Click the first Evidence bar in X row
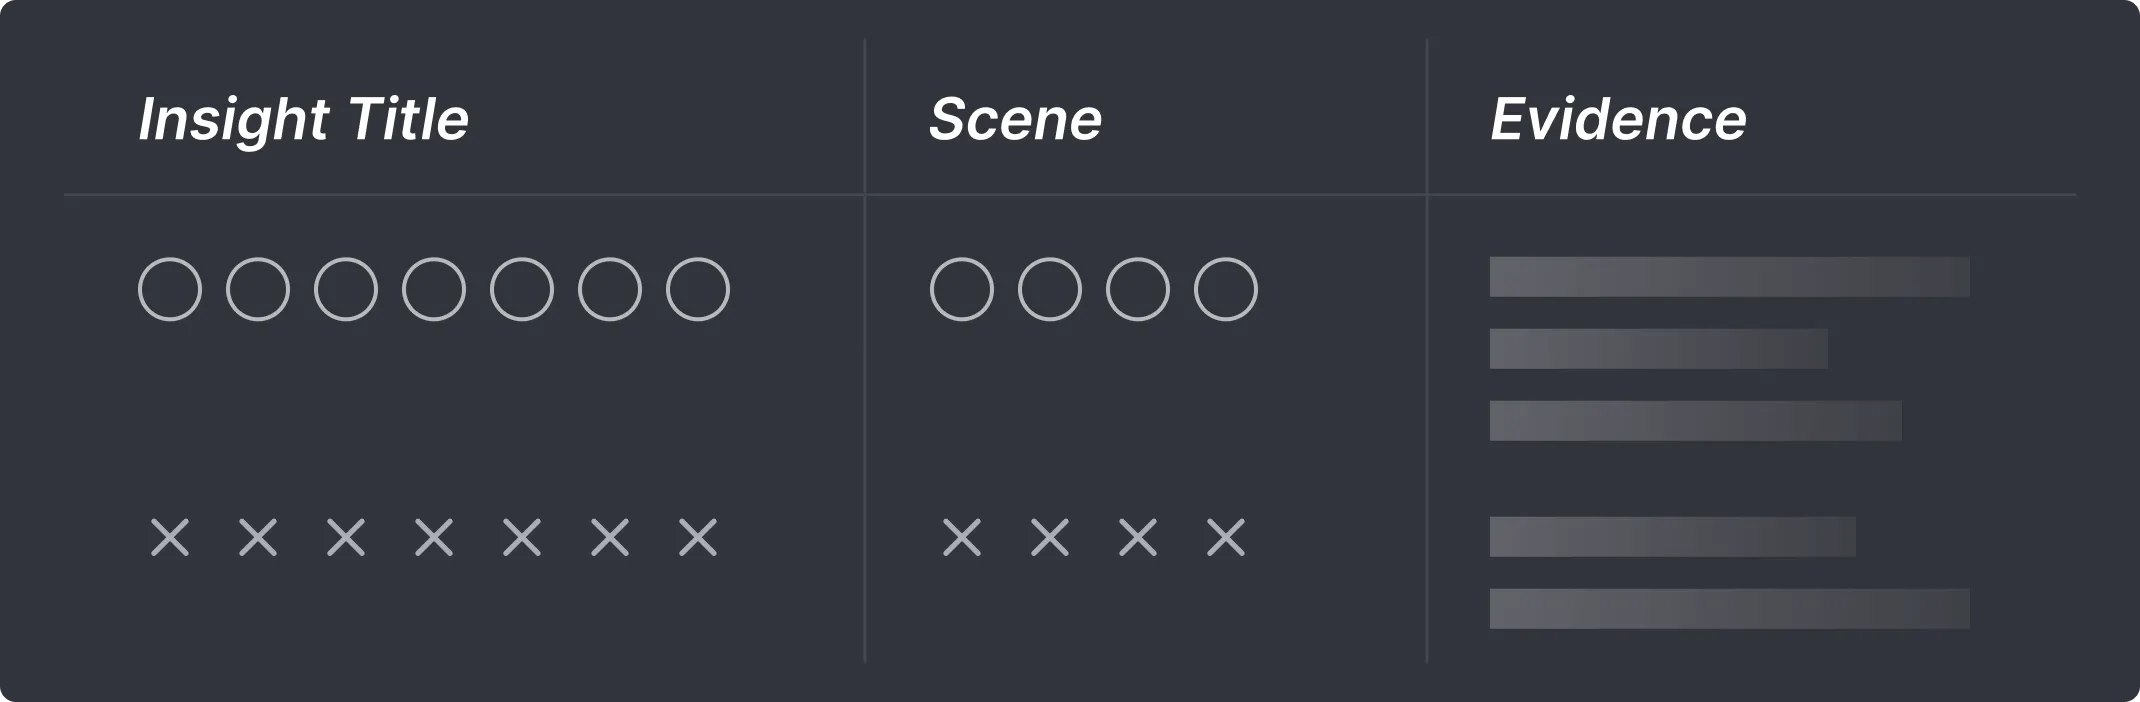2140x702 pixels. click(x=1673, y=537)
